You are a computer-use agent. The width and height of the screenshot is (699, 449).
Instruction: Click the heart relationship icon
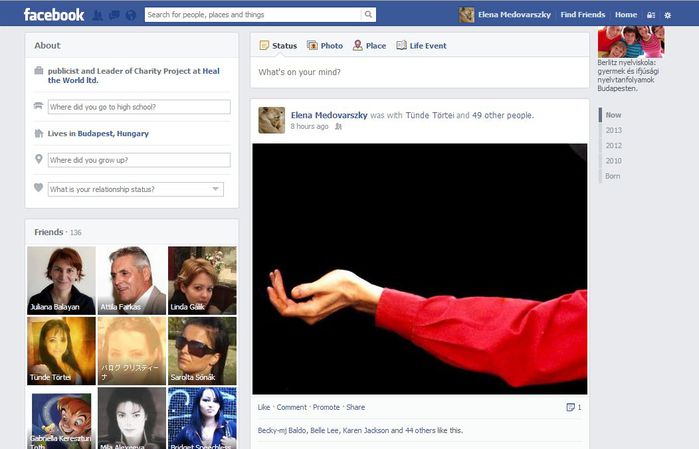click(x=39, y=188)
